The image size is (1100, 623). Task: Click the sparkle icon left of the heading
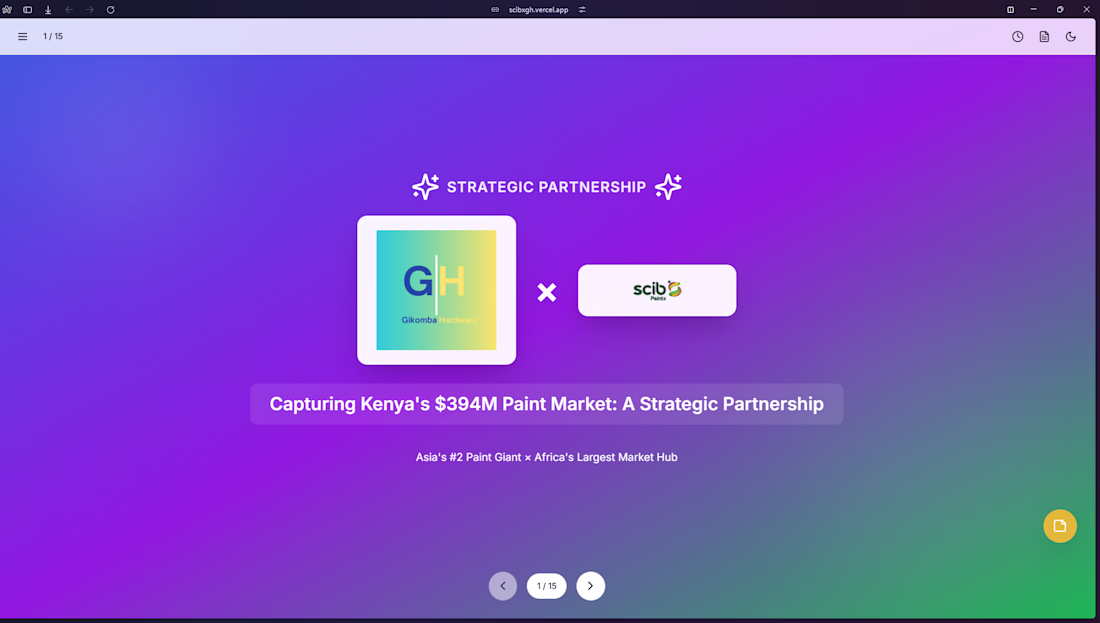tap(425, 187)
